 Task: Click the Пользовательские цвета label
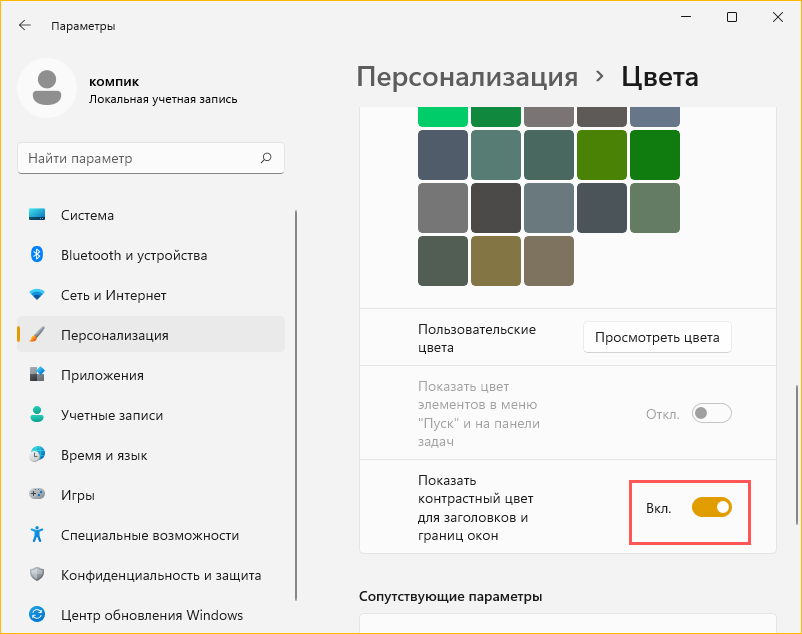(477, 338)
